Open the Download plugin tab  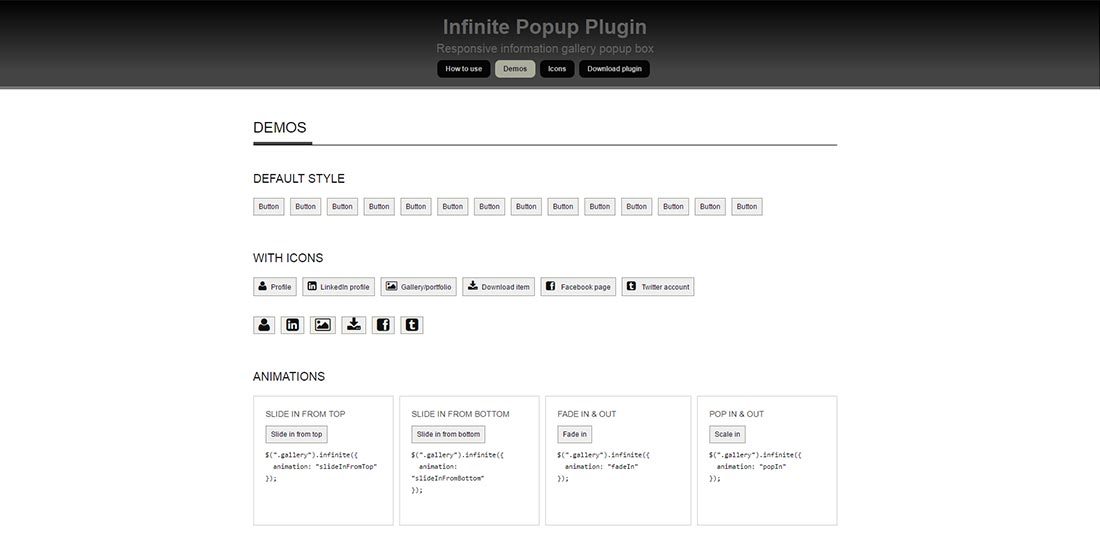pos(615,69)
